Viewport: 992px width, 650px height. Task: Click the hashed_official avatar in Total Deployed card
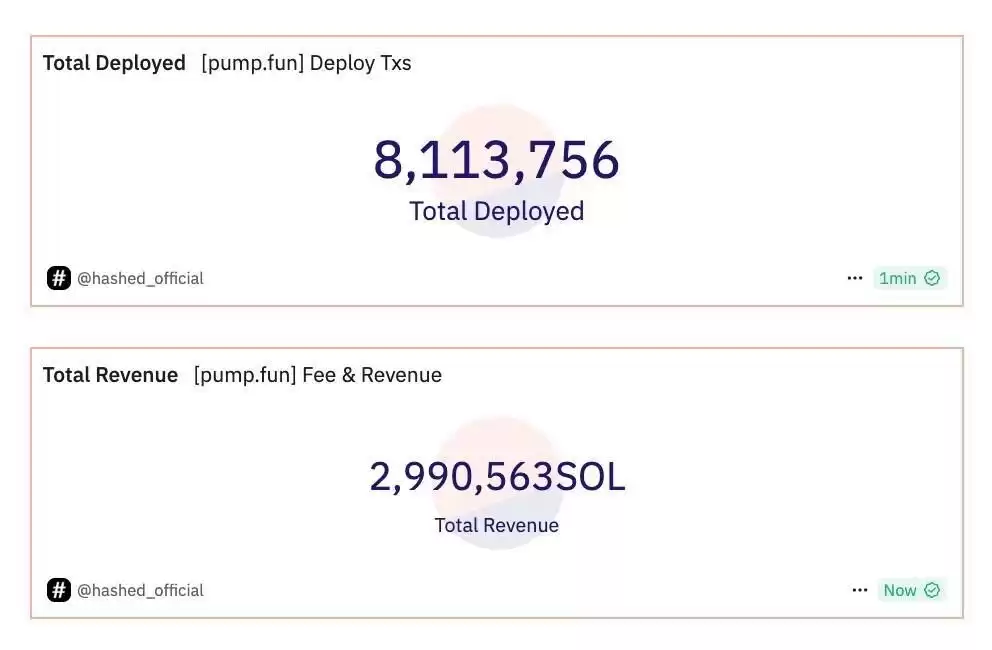point(59,278)
